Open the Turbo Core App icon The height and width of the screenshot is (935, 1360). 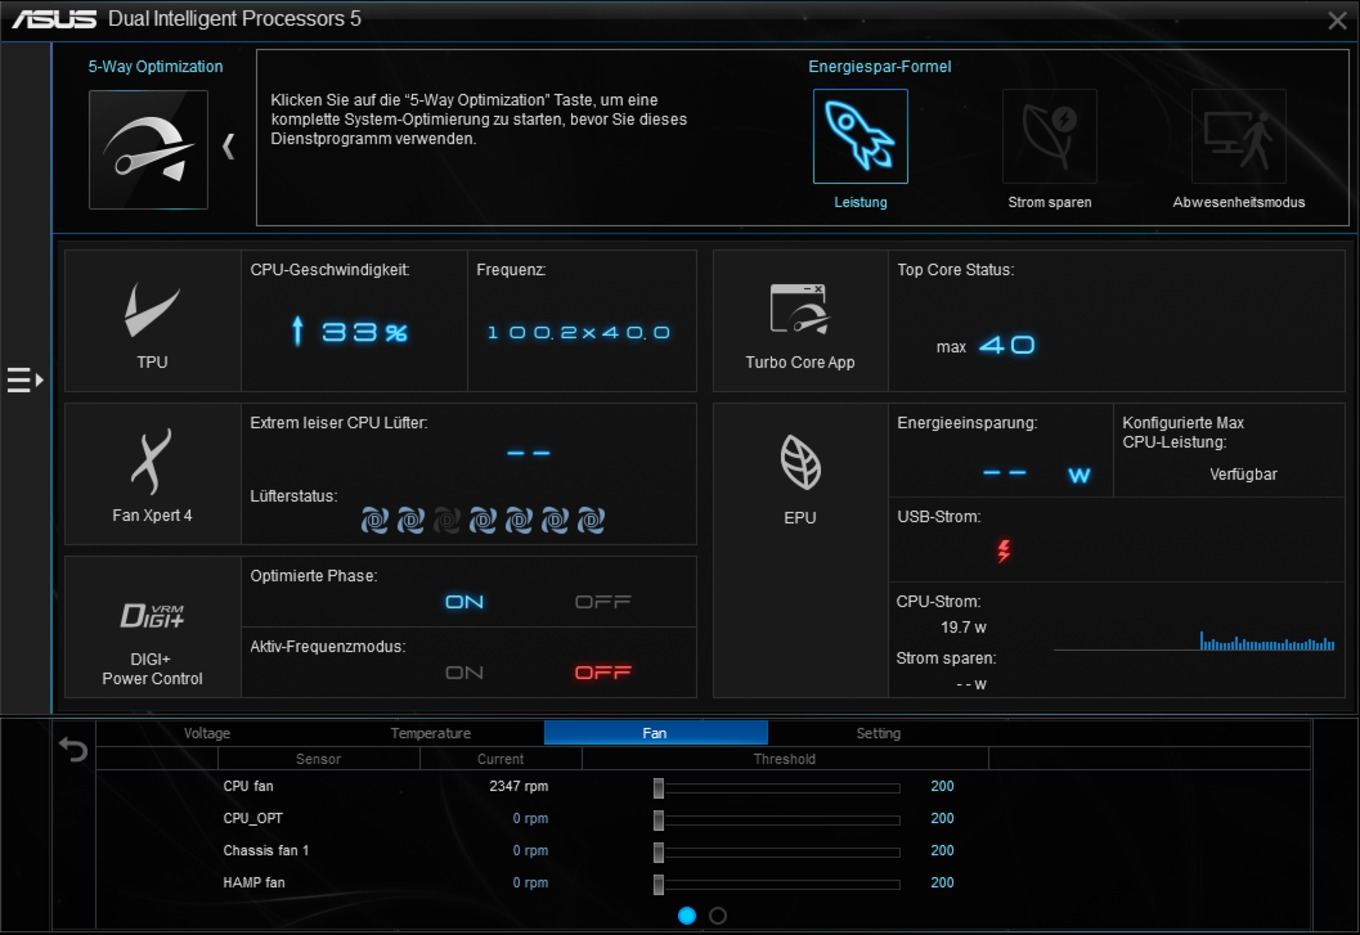(799, 309)
